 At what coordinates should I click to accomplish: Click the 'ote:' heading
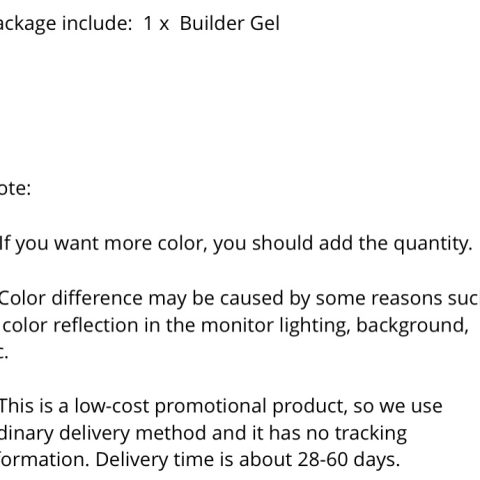pyautogui.click(x=15, y=188)
